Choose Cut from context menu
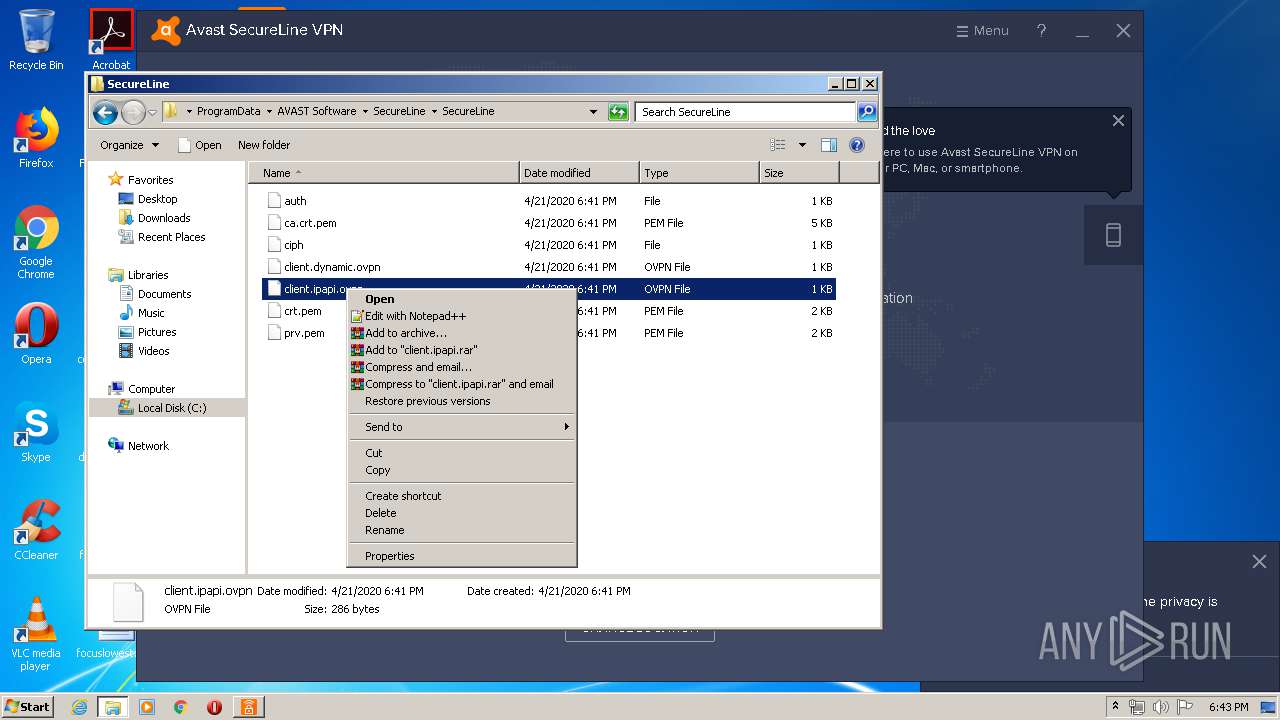Viewport: 1280px width, 720px height. 461,453
